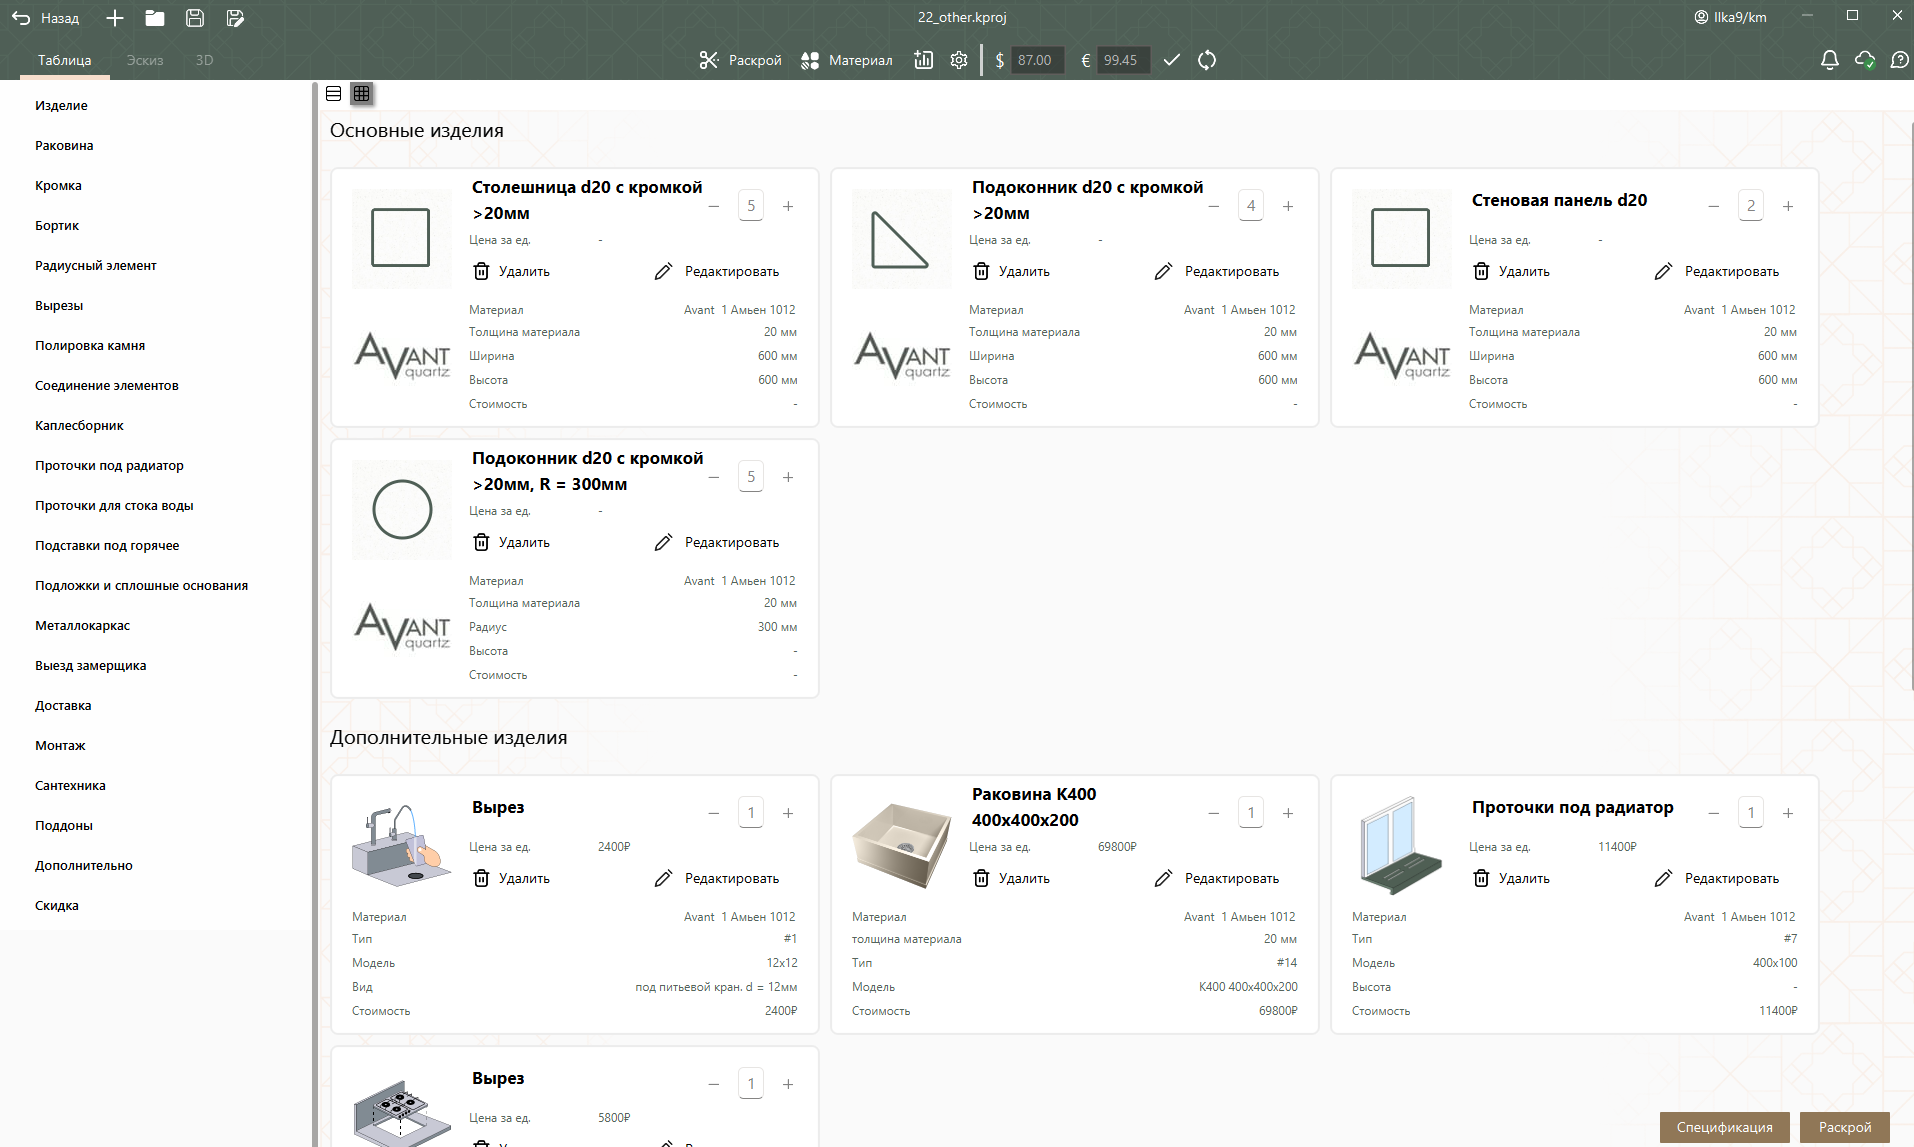Screen dimensions: 1914x1147
Task: Click the new project plus icon
Action: 115,18
